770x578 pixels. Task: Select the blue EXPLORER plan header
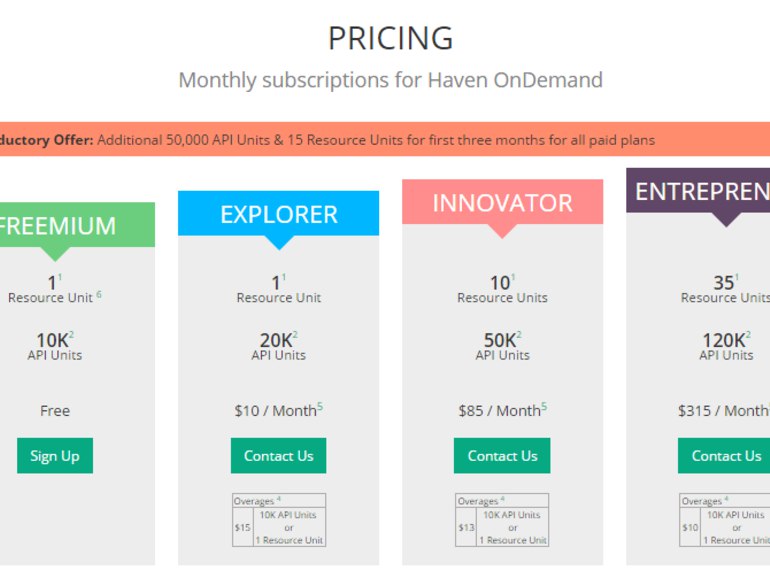click(x=278, y=214)
